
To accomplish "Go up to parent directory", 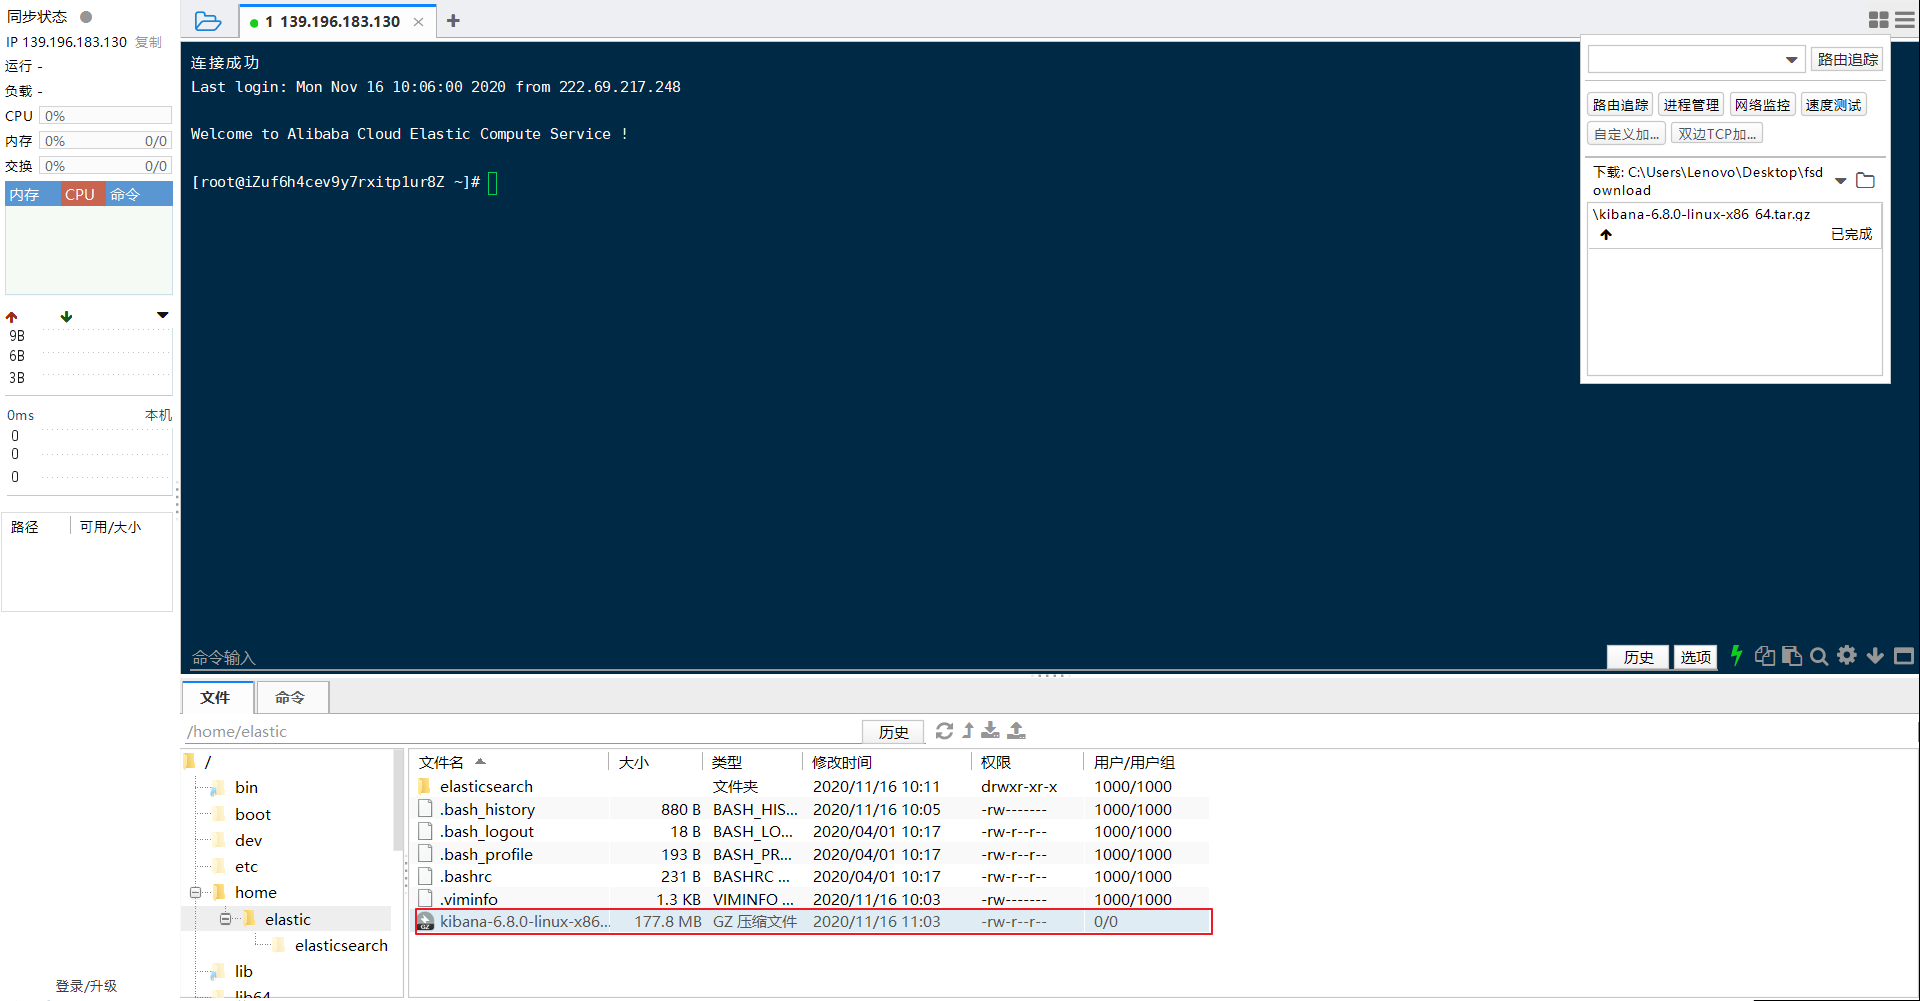I will [968, 731].
